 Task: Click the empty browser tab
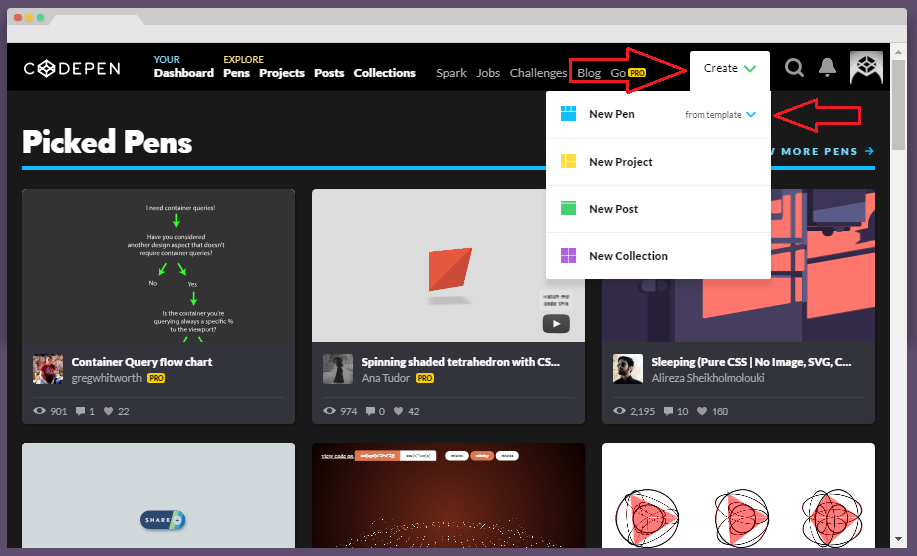(96, 19)
